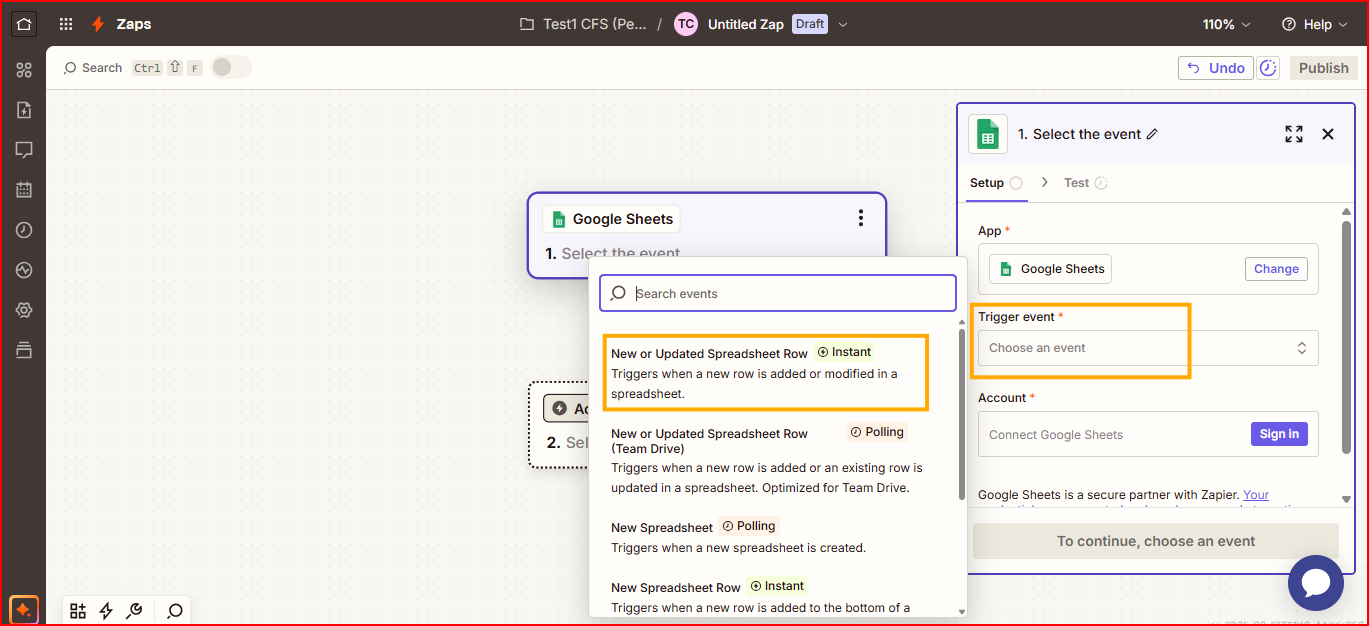1369x626 pixels.
Task: Open the chat support bubble
Action: coord(1315,583)
